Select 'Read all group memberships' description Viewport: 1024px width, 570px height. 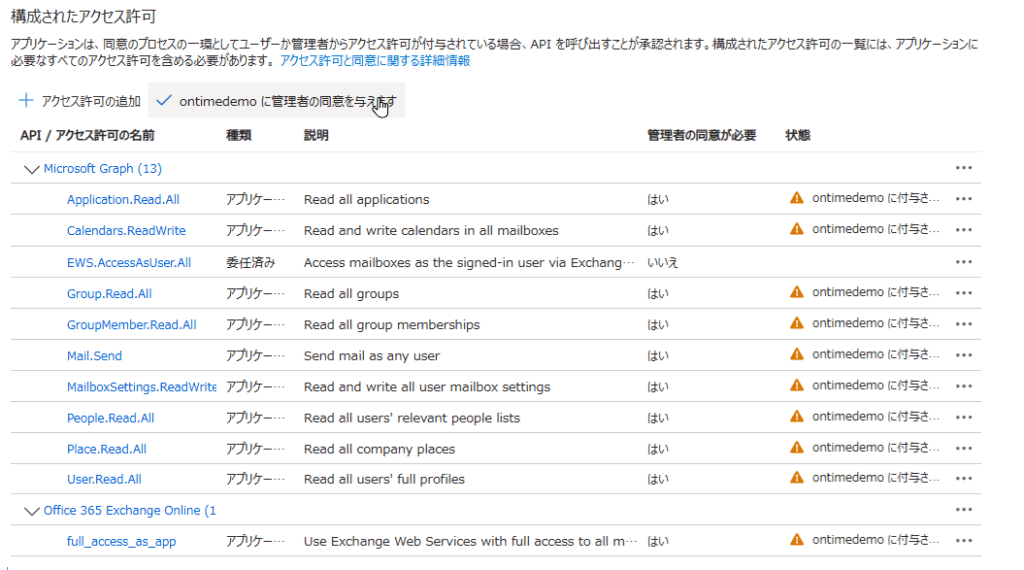tap(392, 325)
